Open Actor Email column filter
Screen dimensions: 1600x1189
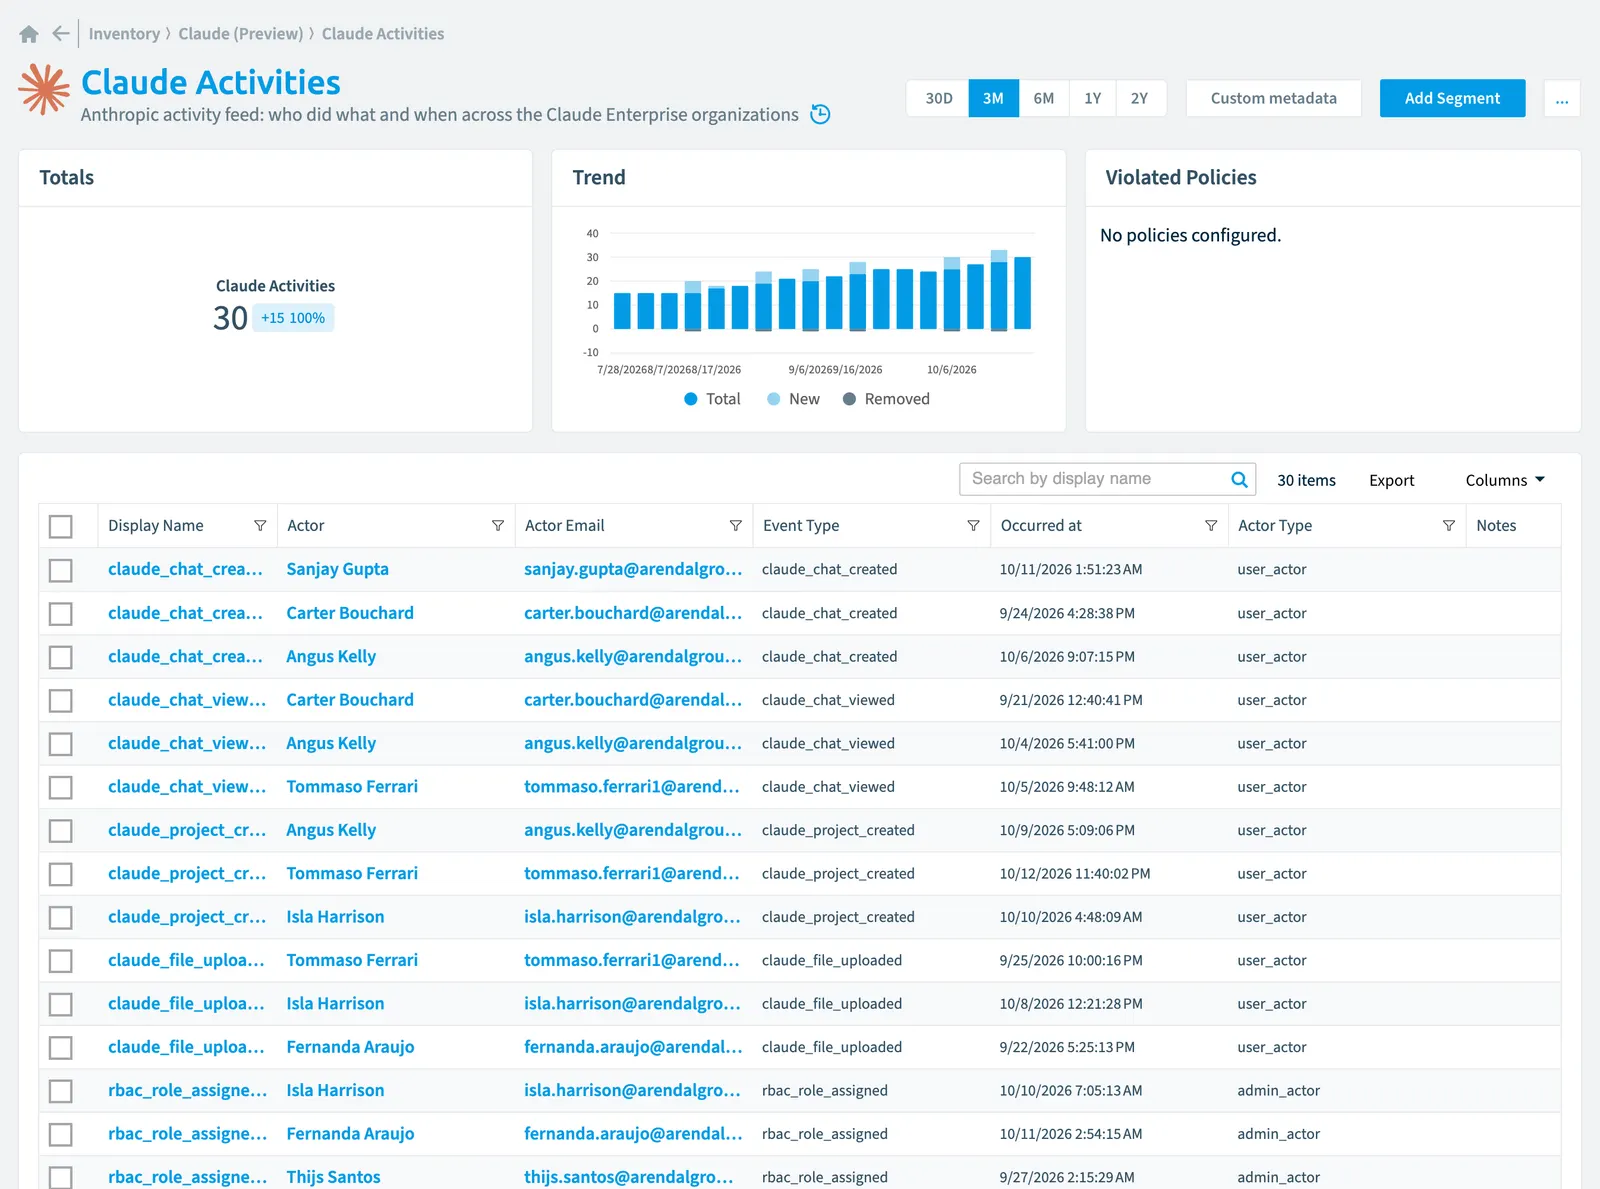736,526
